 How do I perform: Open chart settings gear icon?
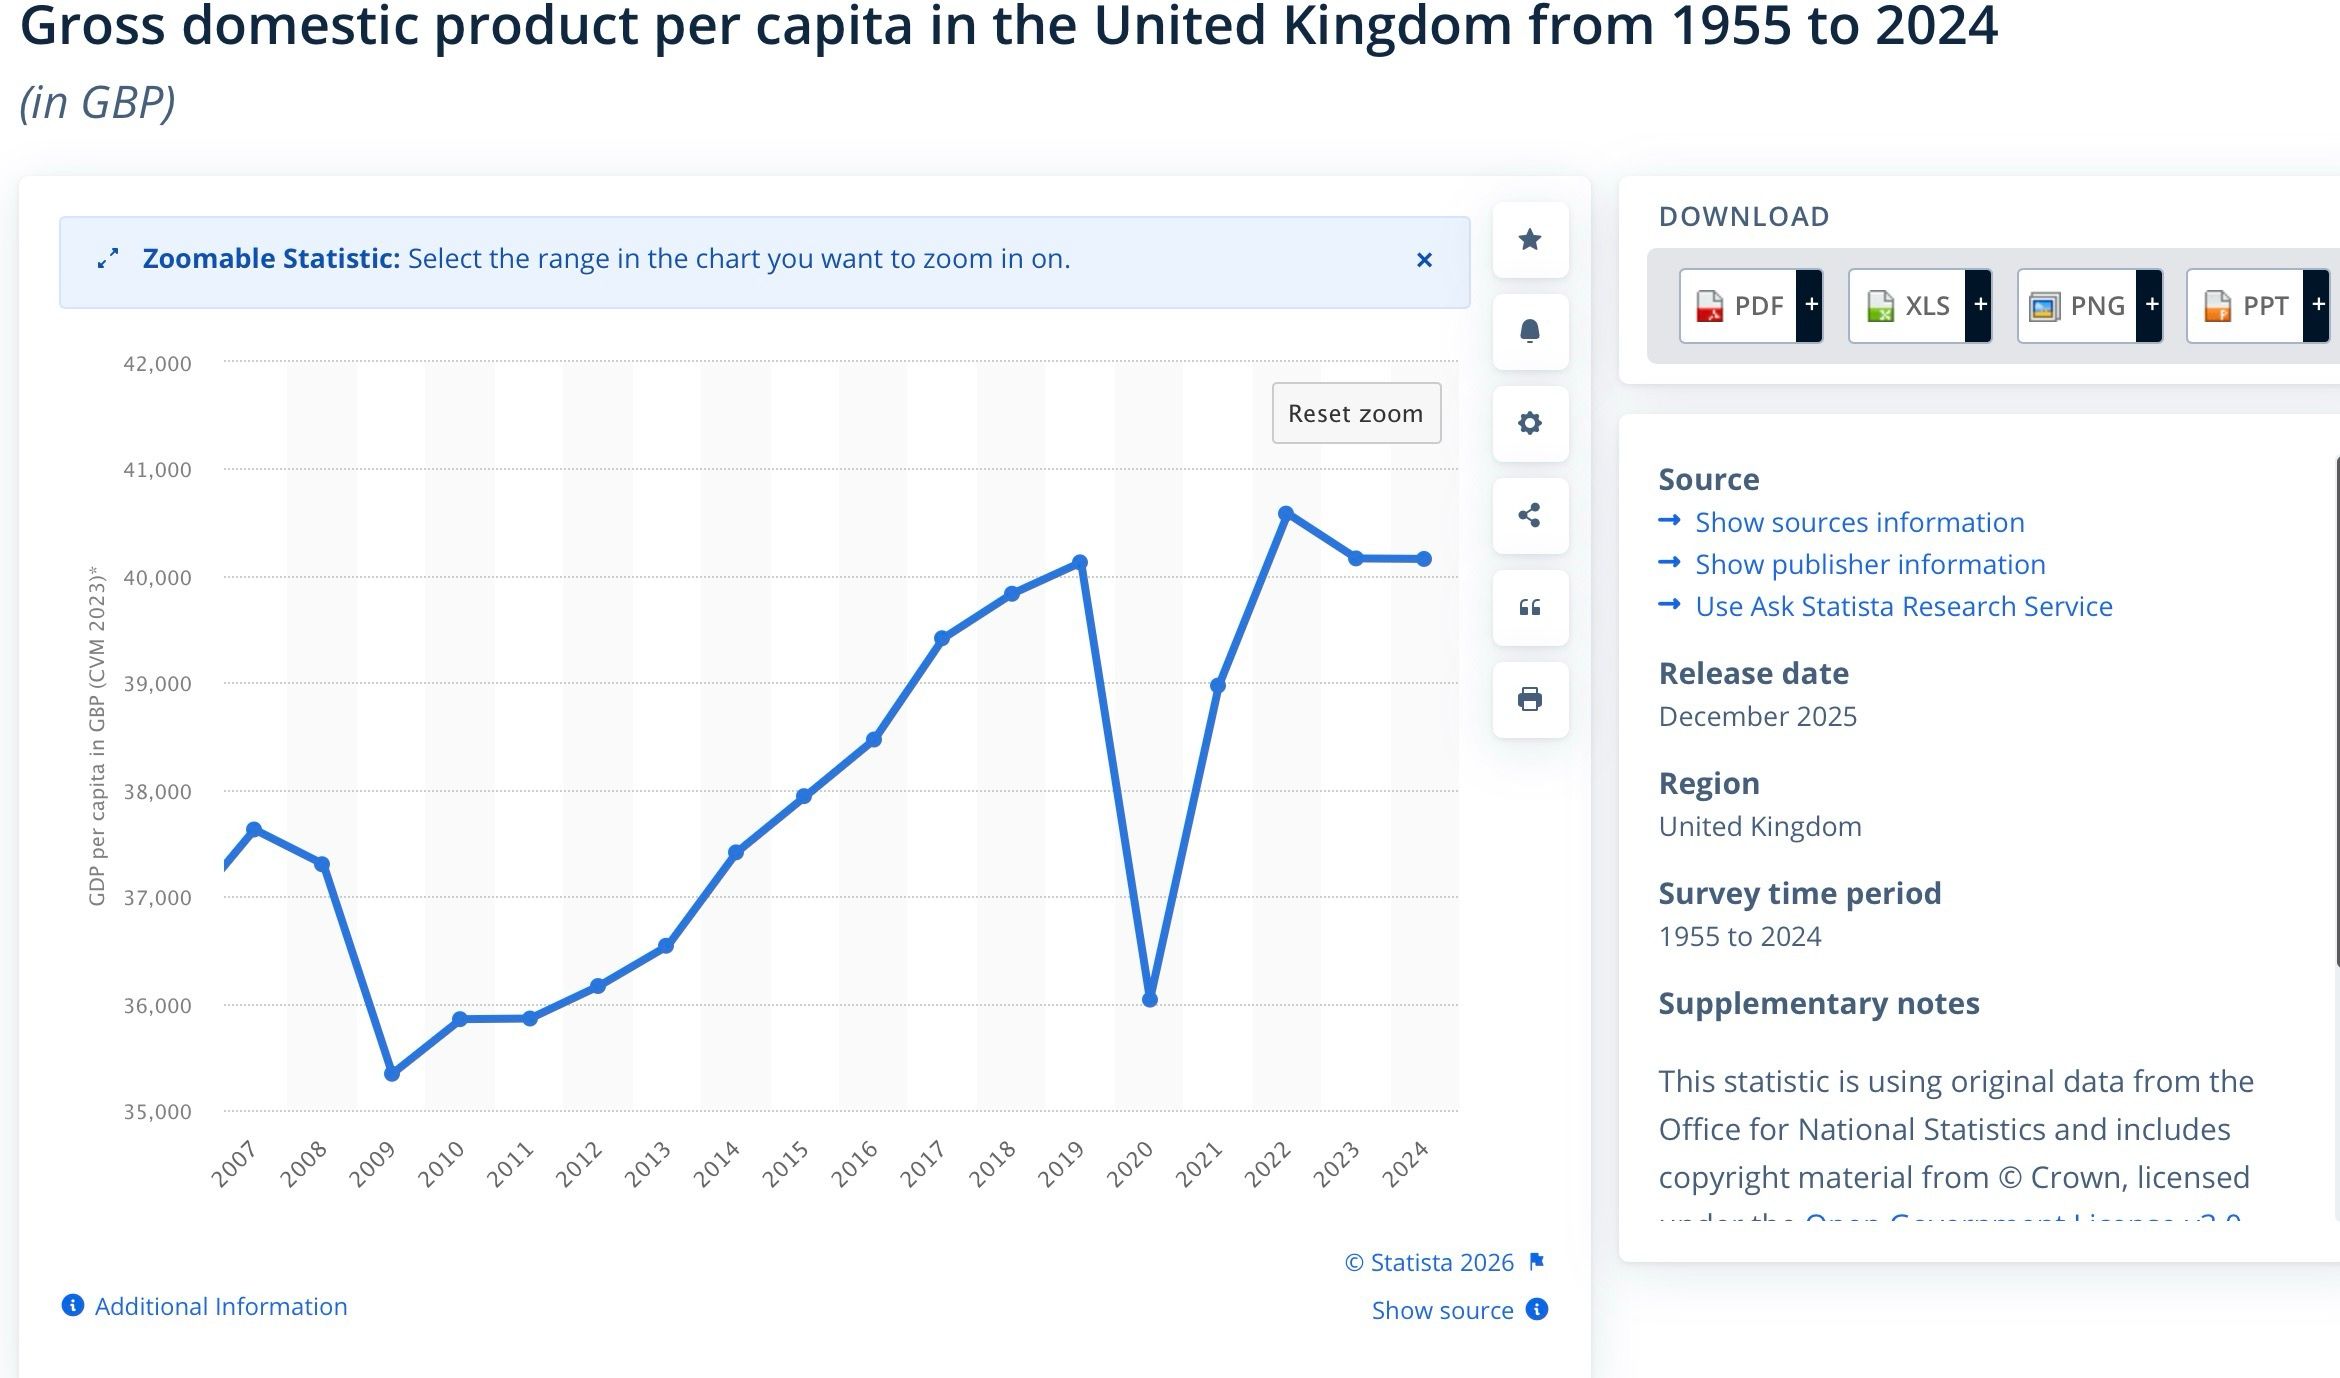click(x=1529, y=423)
